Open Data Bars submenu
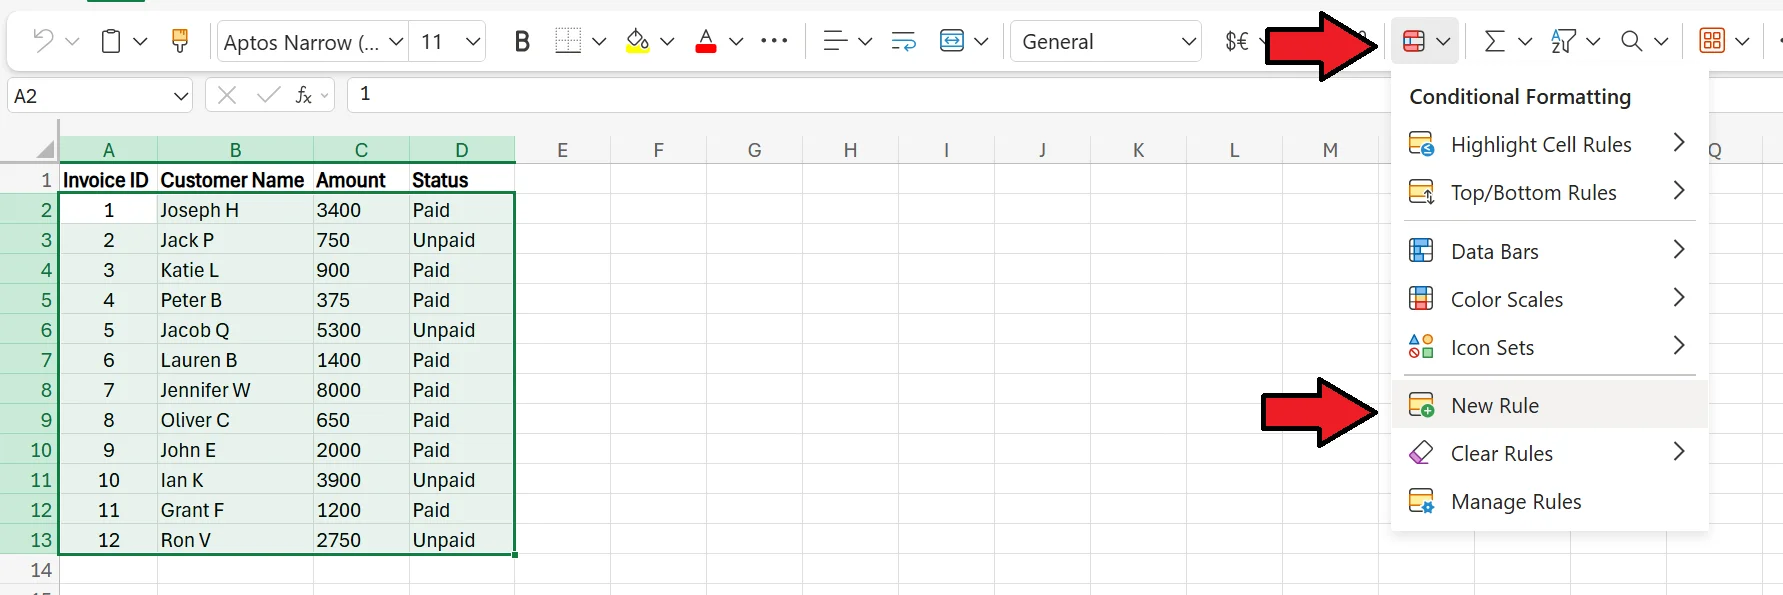 click(1549, 251)
